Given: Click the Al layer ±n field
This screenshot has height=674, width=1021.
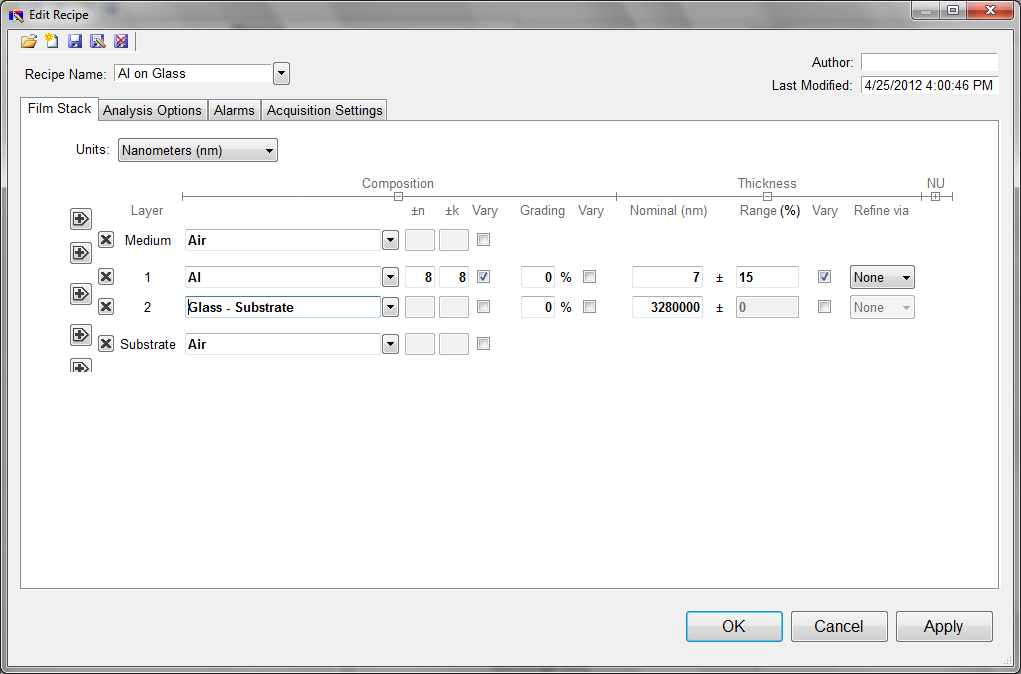Looking at the screenshot, I should (x=420, y=277).
